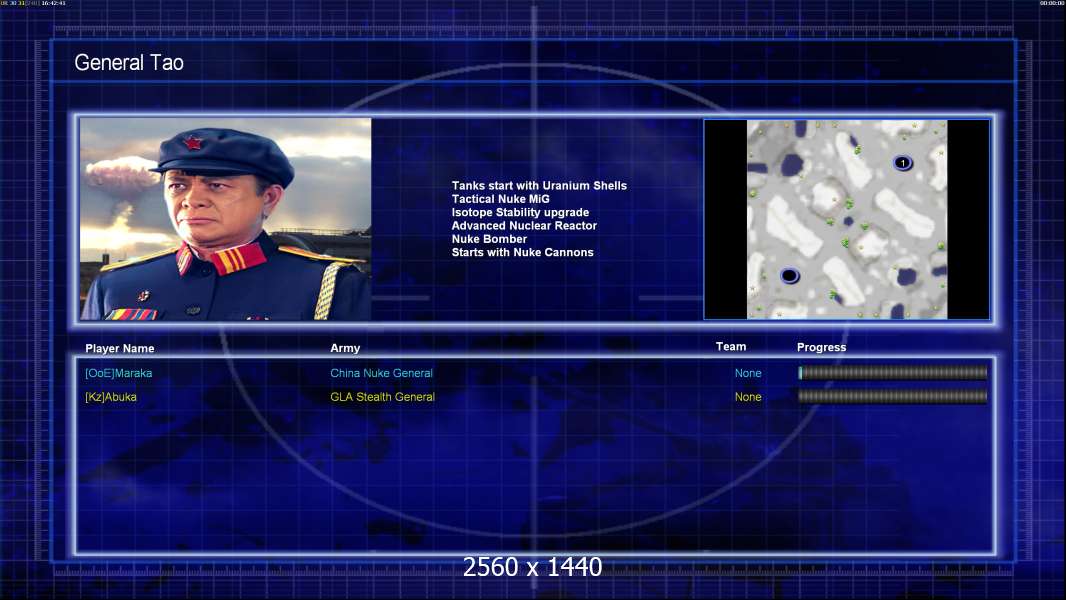
Task: Click China Nuke General army entry
Action: [x=381, y=373]
